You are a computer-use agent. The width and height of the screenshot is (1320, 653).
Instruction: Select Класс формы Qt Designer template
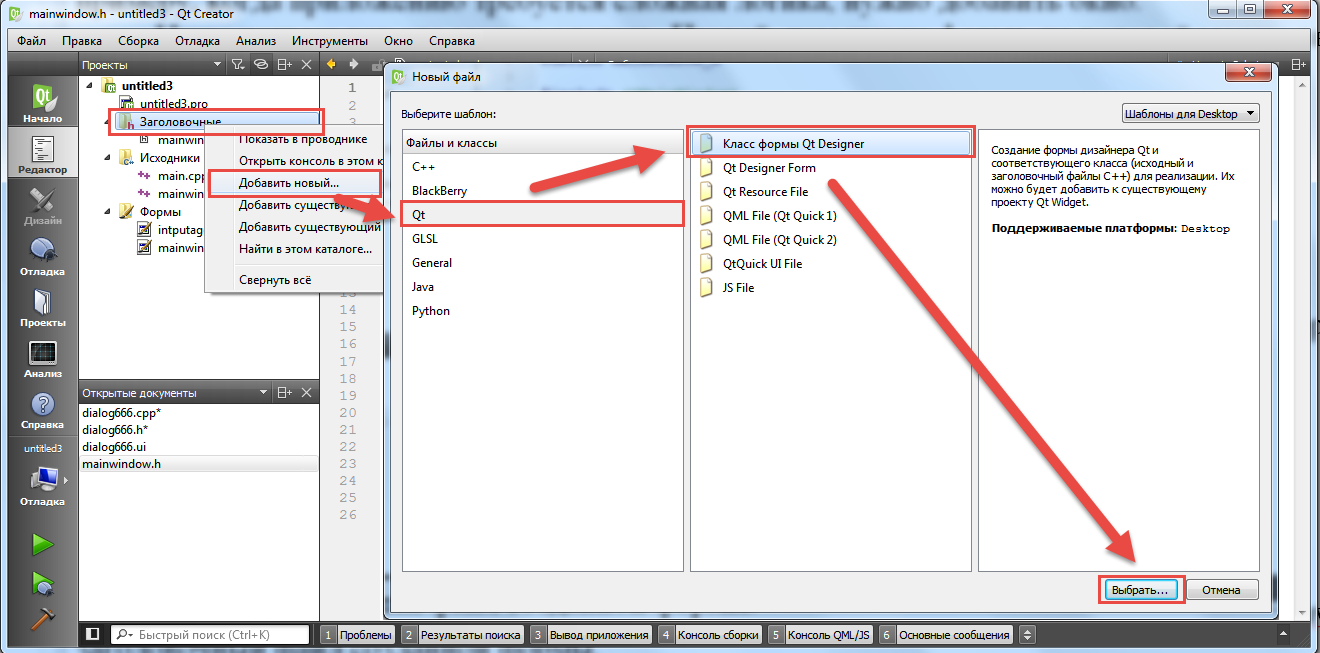831,144
